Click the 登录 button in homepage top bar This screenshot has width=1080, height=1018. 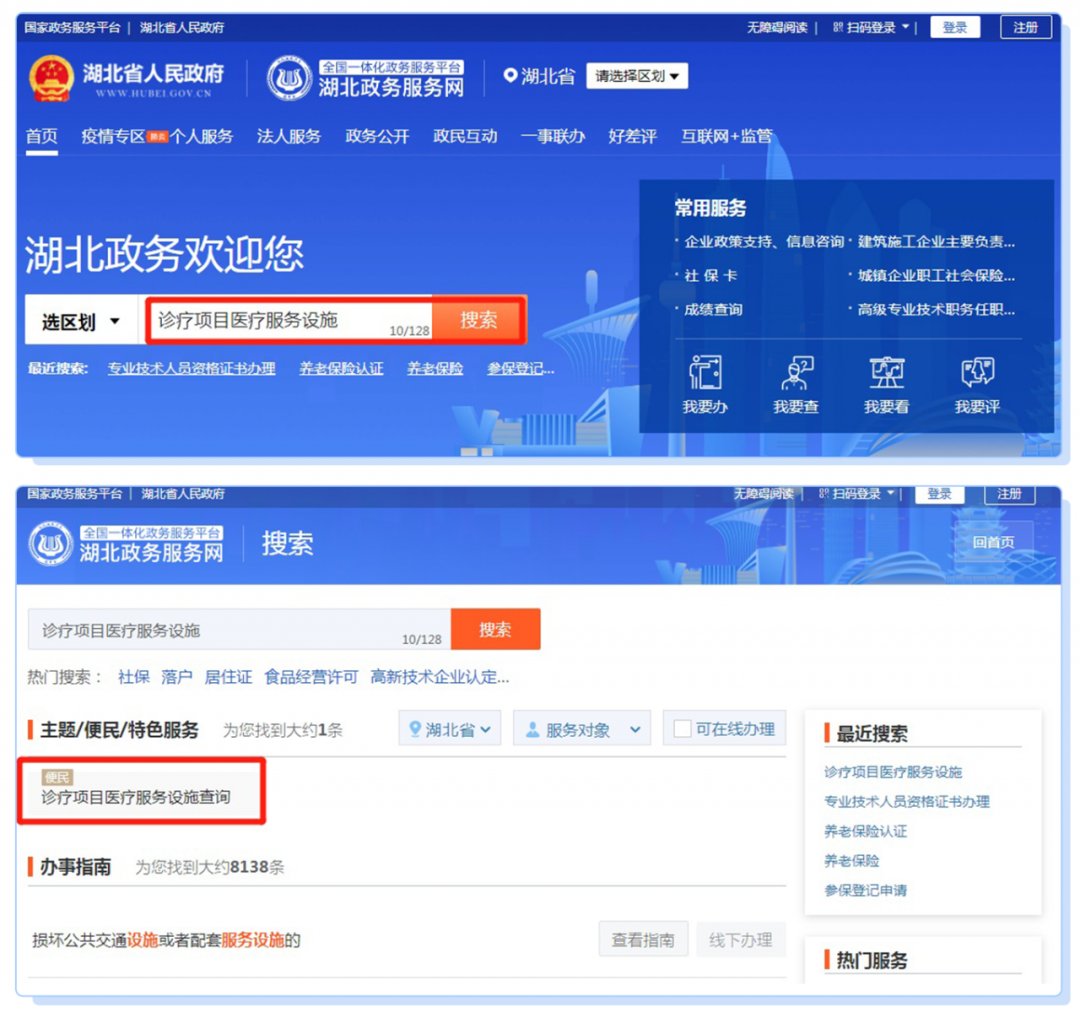pos(955,28)
